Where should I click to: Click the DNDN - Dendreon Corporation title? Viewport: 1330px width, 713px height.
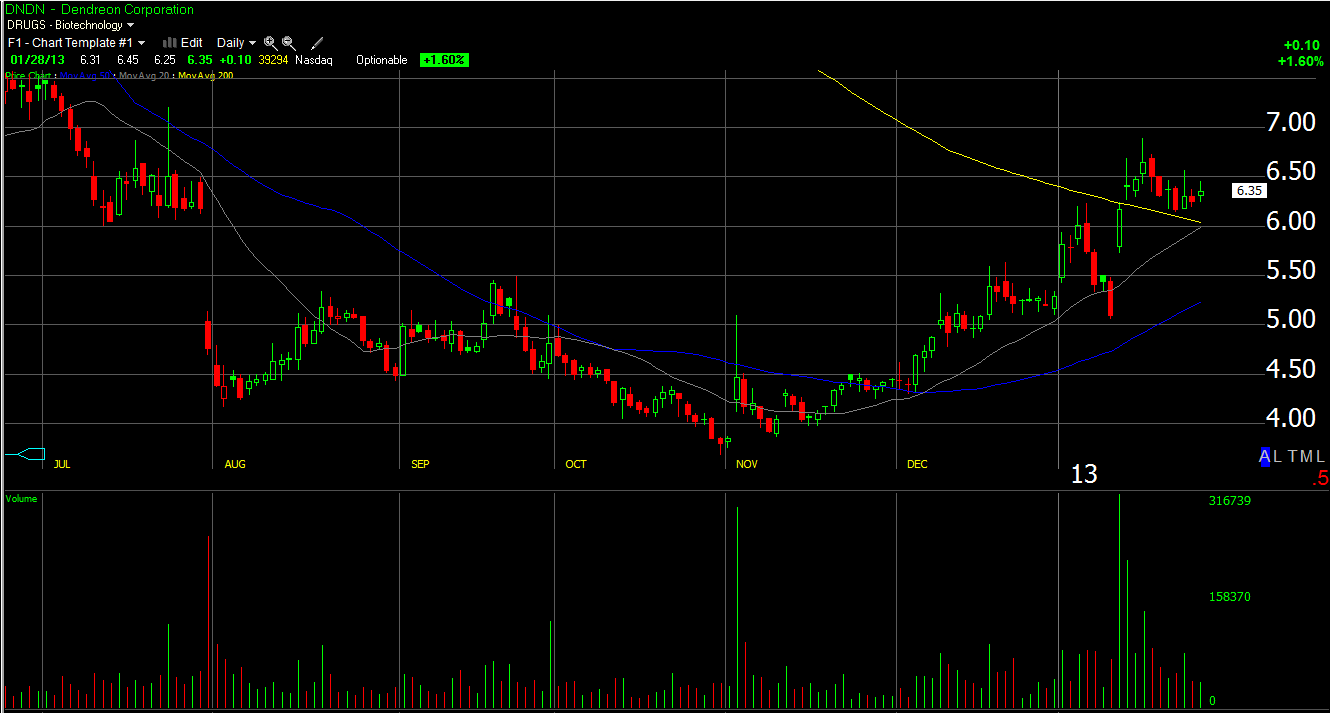[100, 9]
